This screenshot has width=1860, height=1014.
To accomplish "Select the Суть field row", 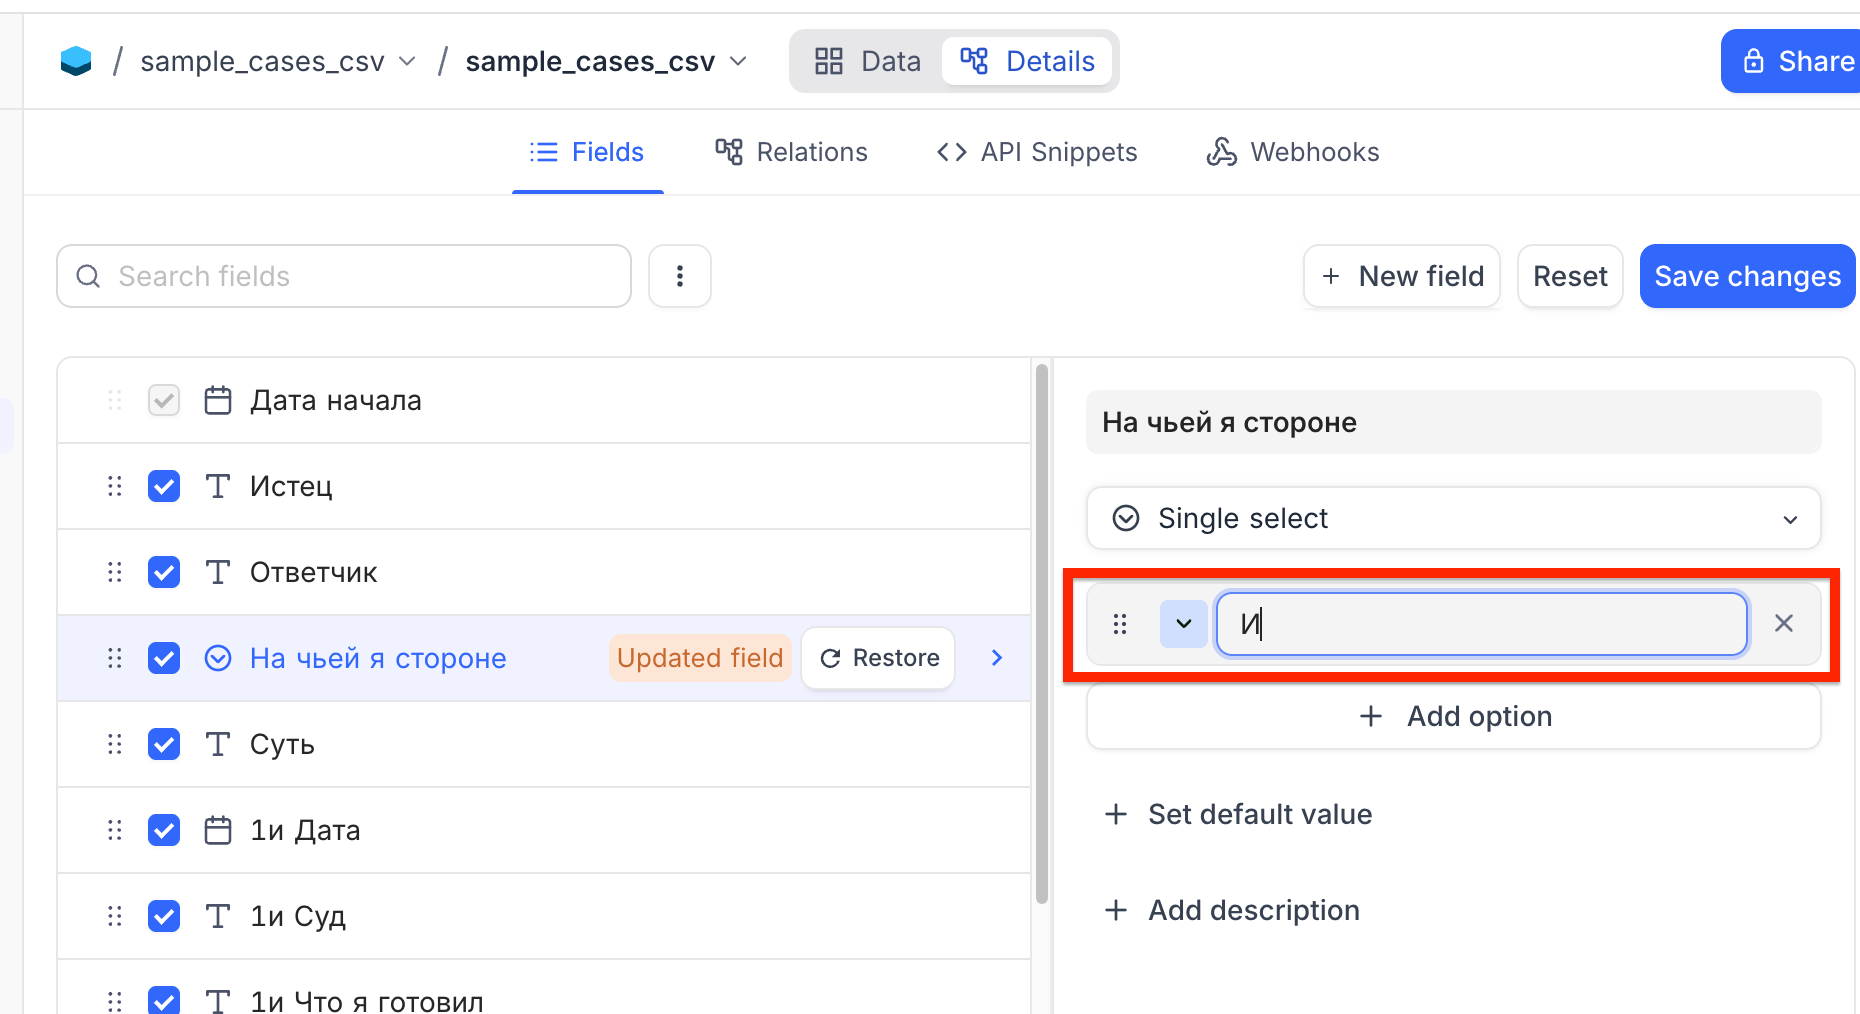I will pos(544,744).
